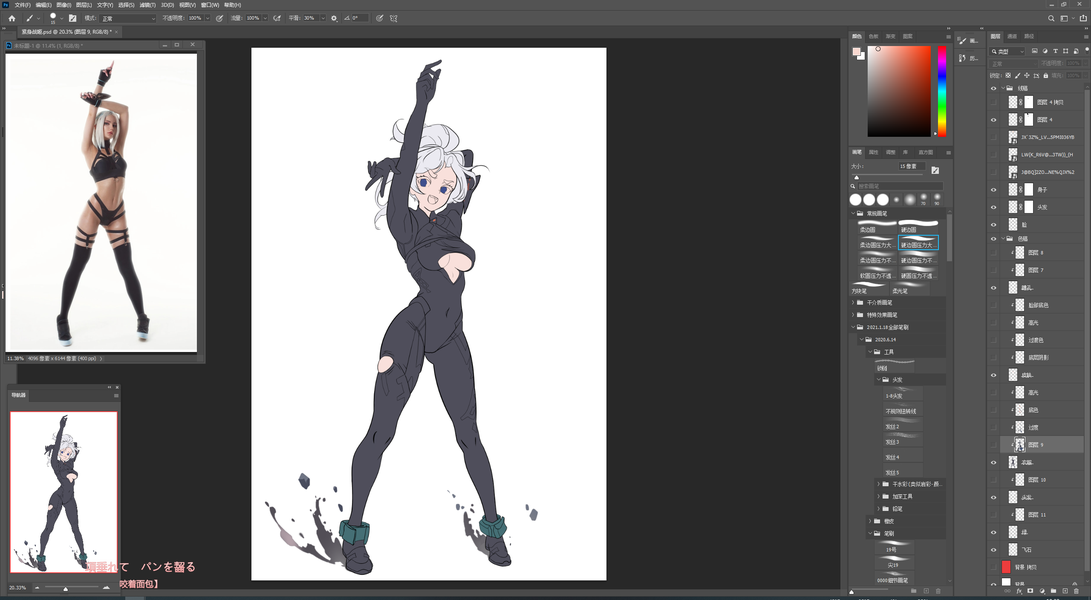Filter layers by type layers icon
Screen dimensions: 1091x600
pyautogui.click(x=1056, y=51)
